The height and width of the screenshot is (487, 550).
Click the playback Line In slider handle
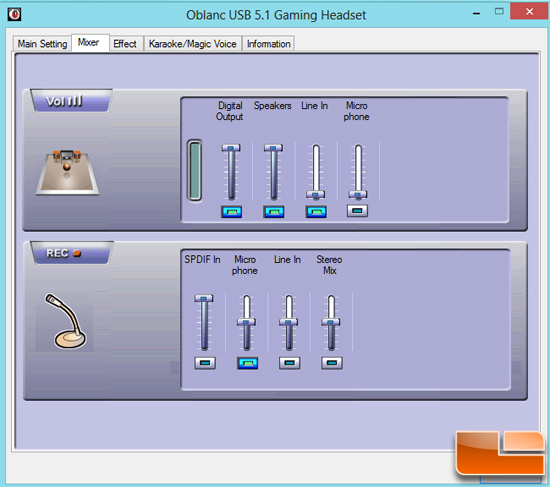tap(316, 194)
